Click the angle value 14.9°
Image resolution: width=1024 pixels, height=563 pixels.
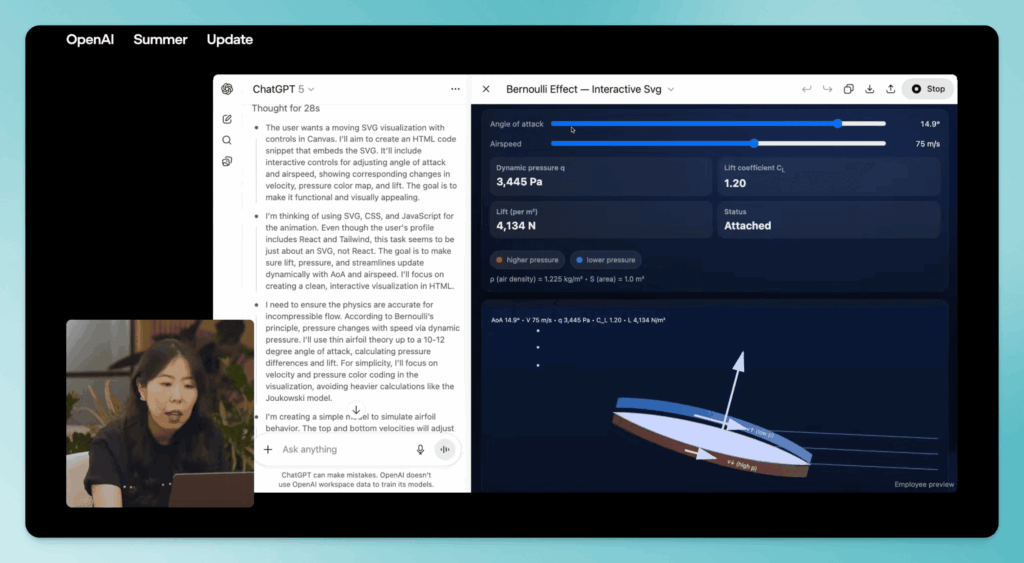pyautogui.click(x=930, y=124)
